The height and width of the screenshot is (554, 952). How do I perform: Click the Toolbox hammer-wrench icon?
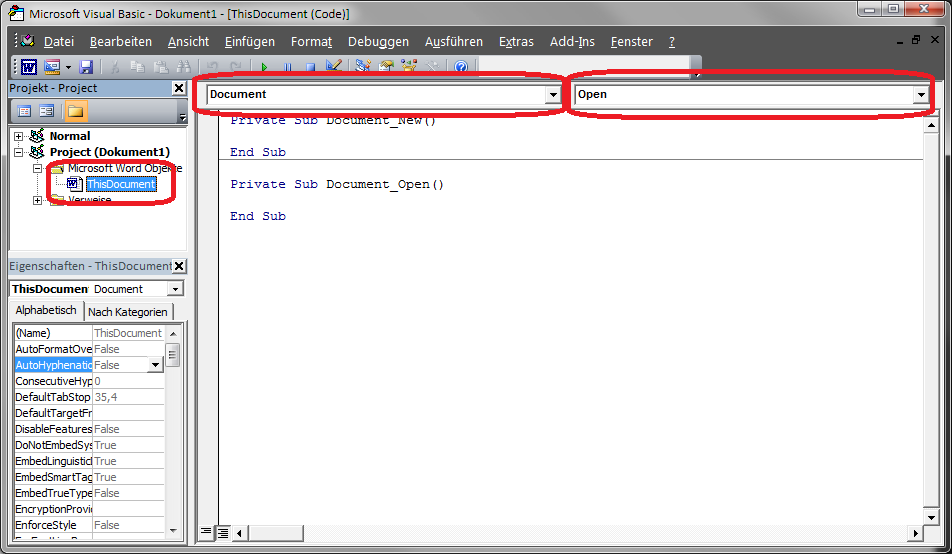click(x=432, y=66)
